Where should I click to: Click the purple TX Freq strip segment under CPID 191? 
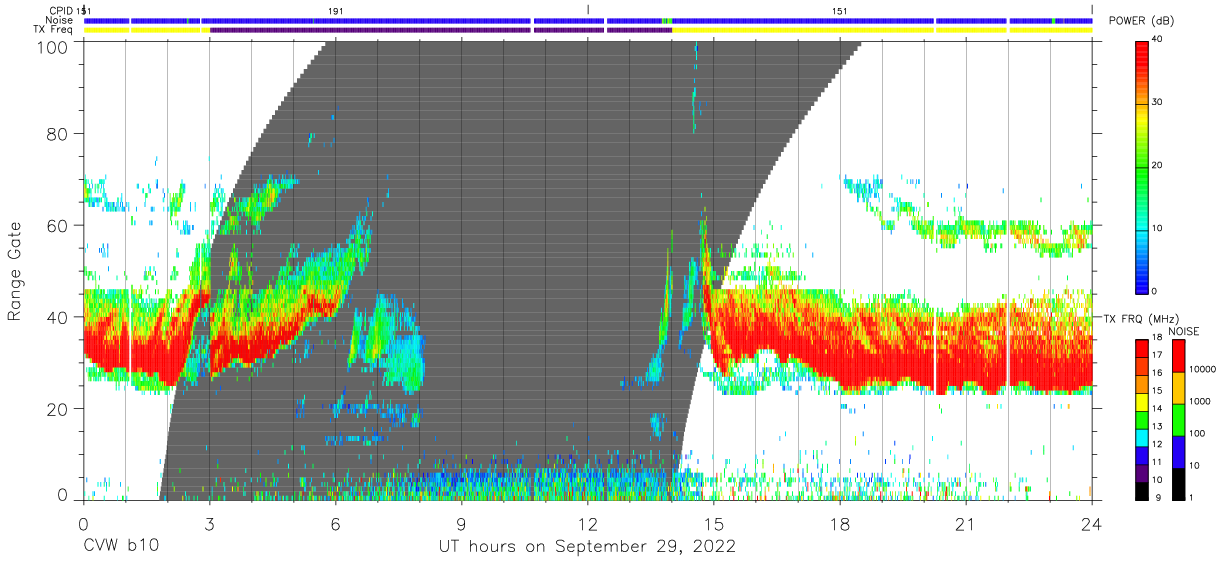point(440,31)
